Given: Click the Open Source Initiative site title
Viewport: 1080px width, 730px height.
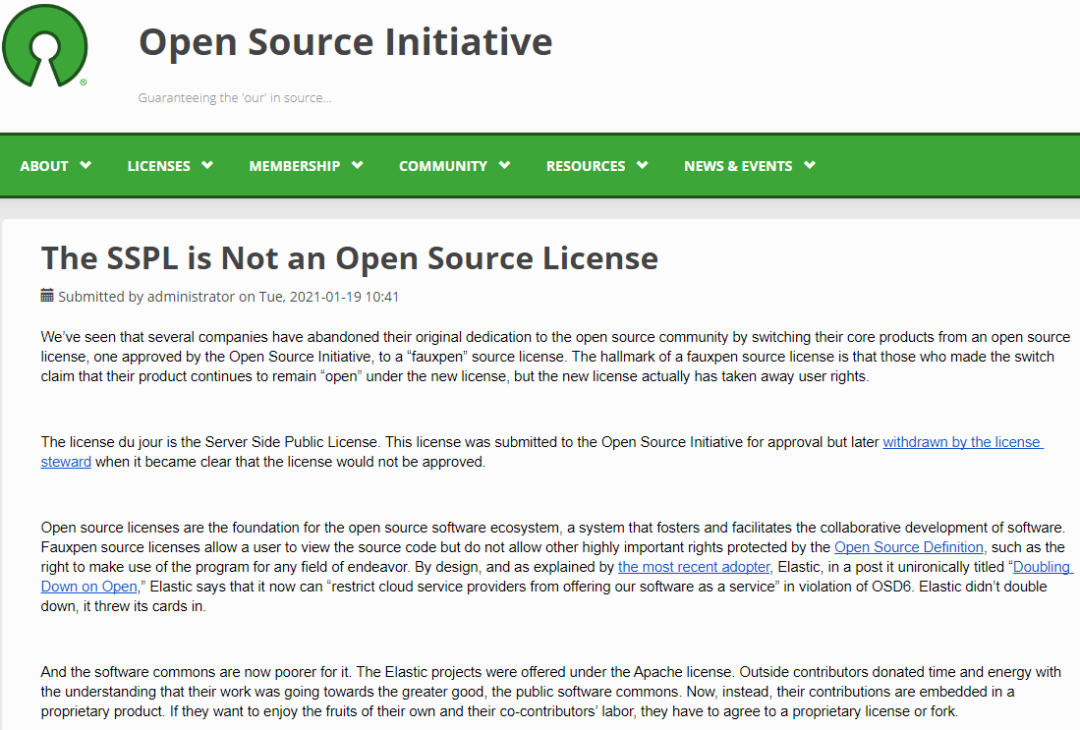Looking at the screenshot, I should 346,42.
